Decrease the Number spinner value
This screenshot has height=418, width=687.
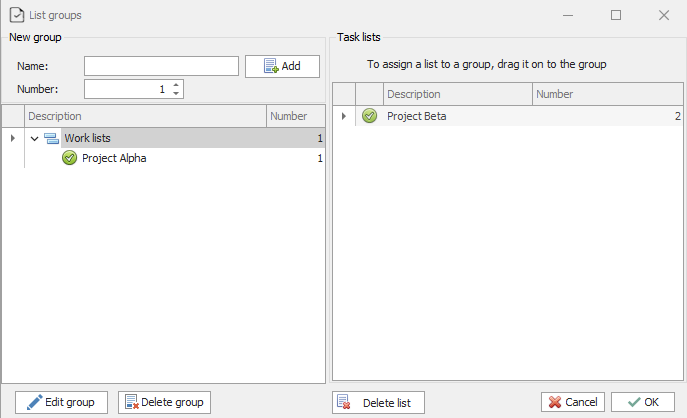coord(177,94)
